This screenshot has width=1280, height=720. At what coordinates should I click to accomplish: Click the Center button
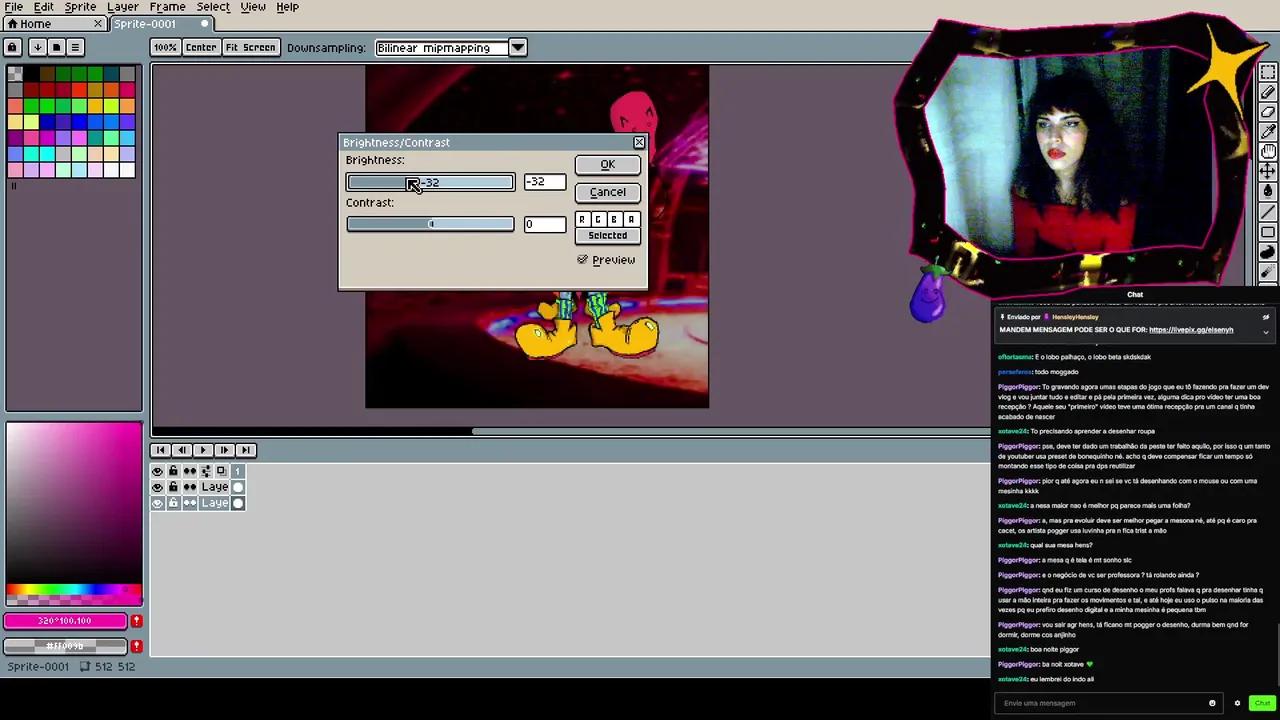tap(200, 48)
